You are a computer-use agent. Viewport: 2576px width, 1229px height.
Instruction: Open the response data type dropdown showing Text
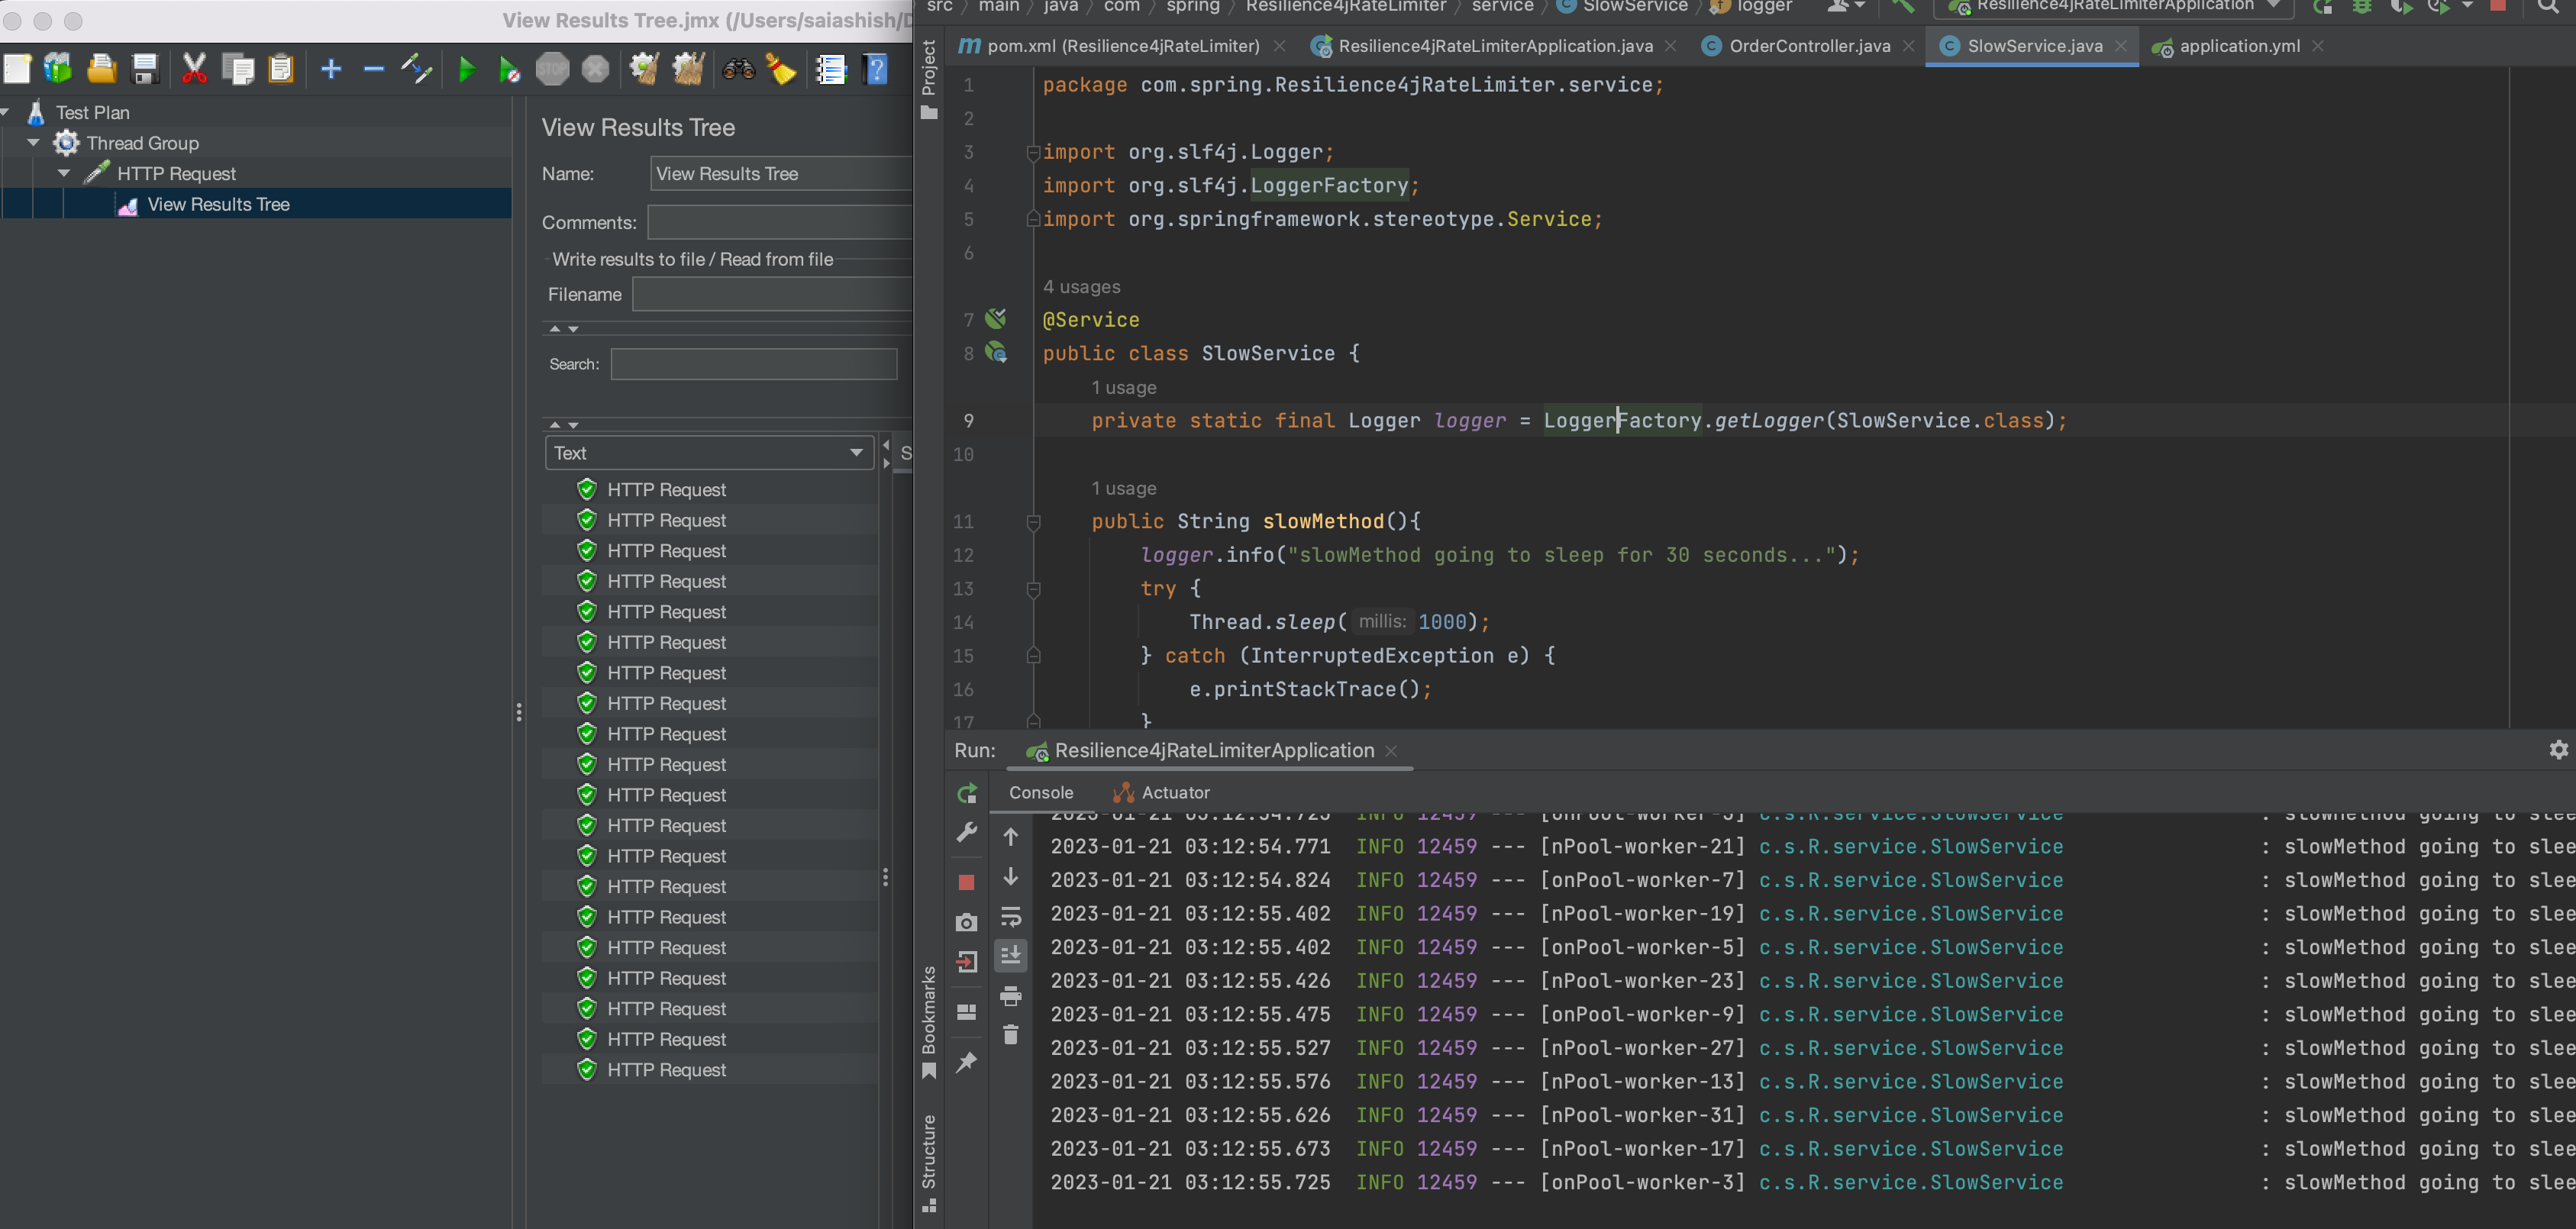pos(709,452)
